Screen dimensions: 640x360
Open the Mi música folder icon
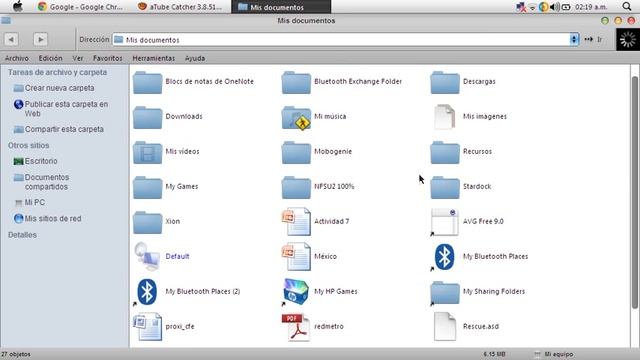tap(296, 117)
